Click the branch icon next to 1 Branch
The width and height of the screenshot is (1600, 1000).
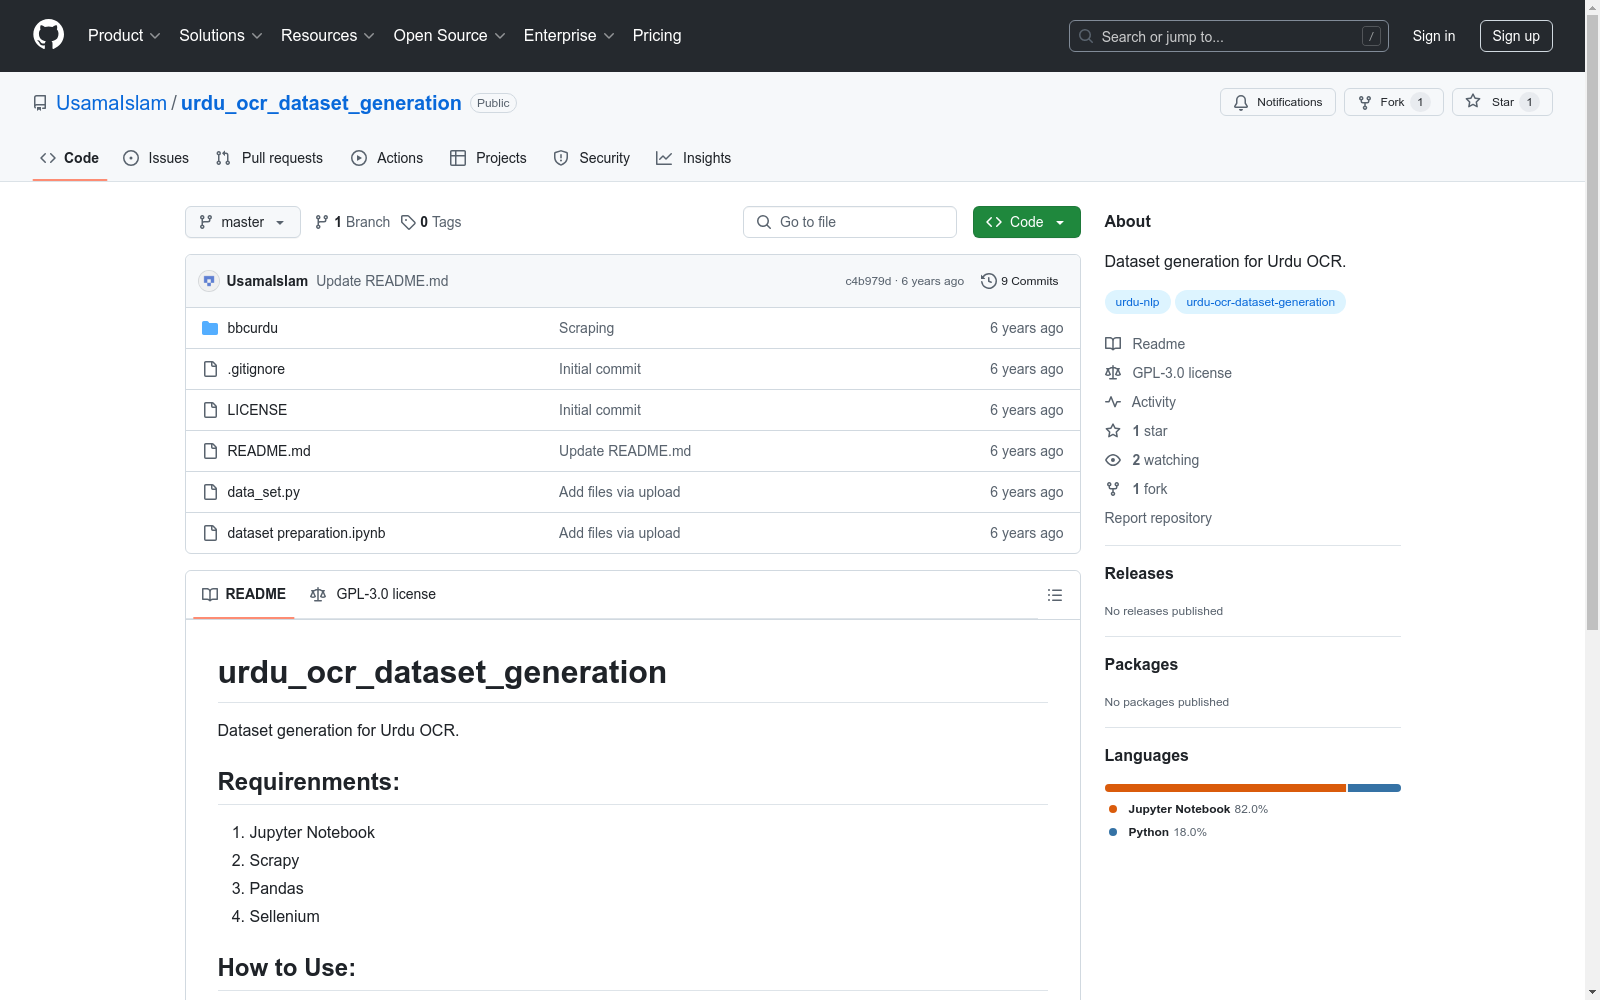[x=322, y=222]
